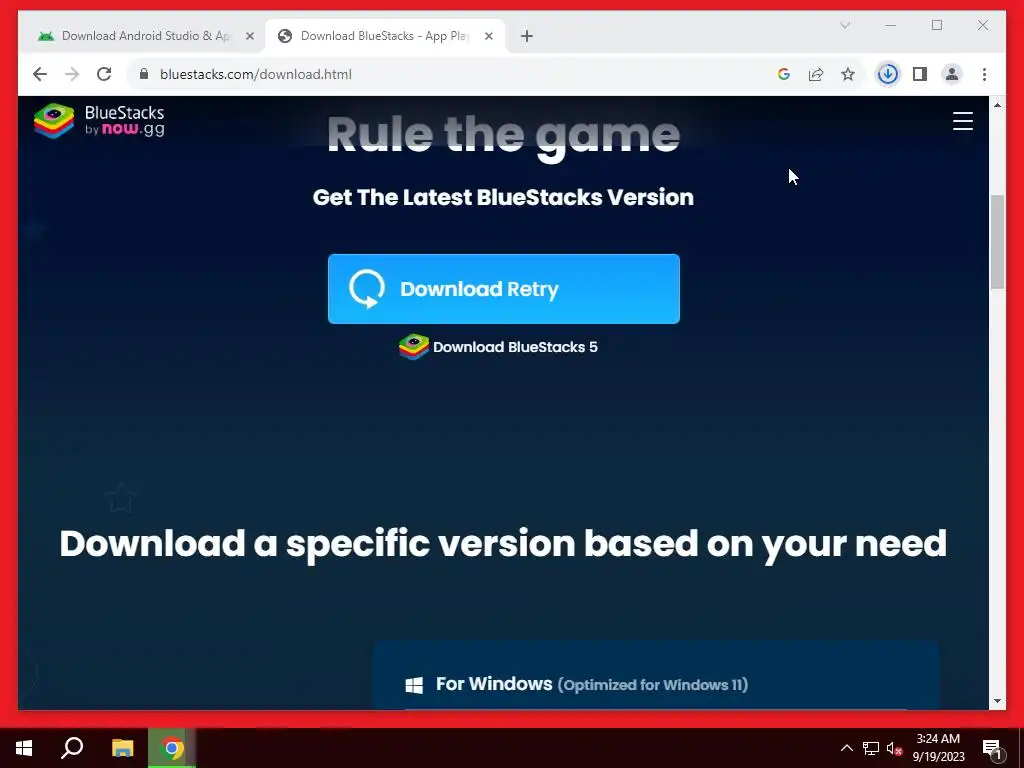This screenshot has width=1024, height=768.
Task: Open the Windows Start menu
Action: pyautogui.click(x=24, y=748)
